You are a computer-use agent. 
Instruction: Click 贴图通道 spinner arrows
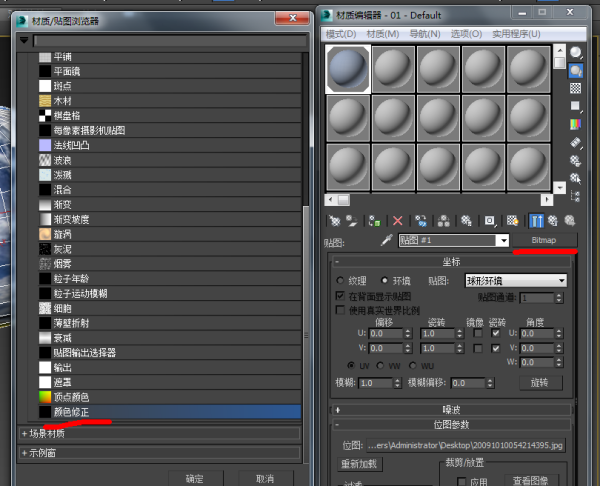559,298
